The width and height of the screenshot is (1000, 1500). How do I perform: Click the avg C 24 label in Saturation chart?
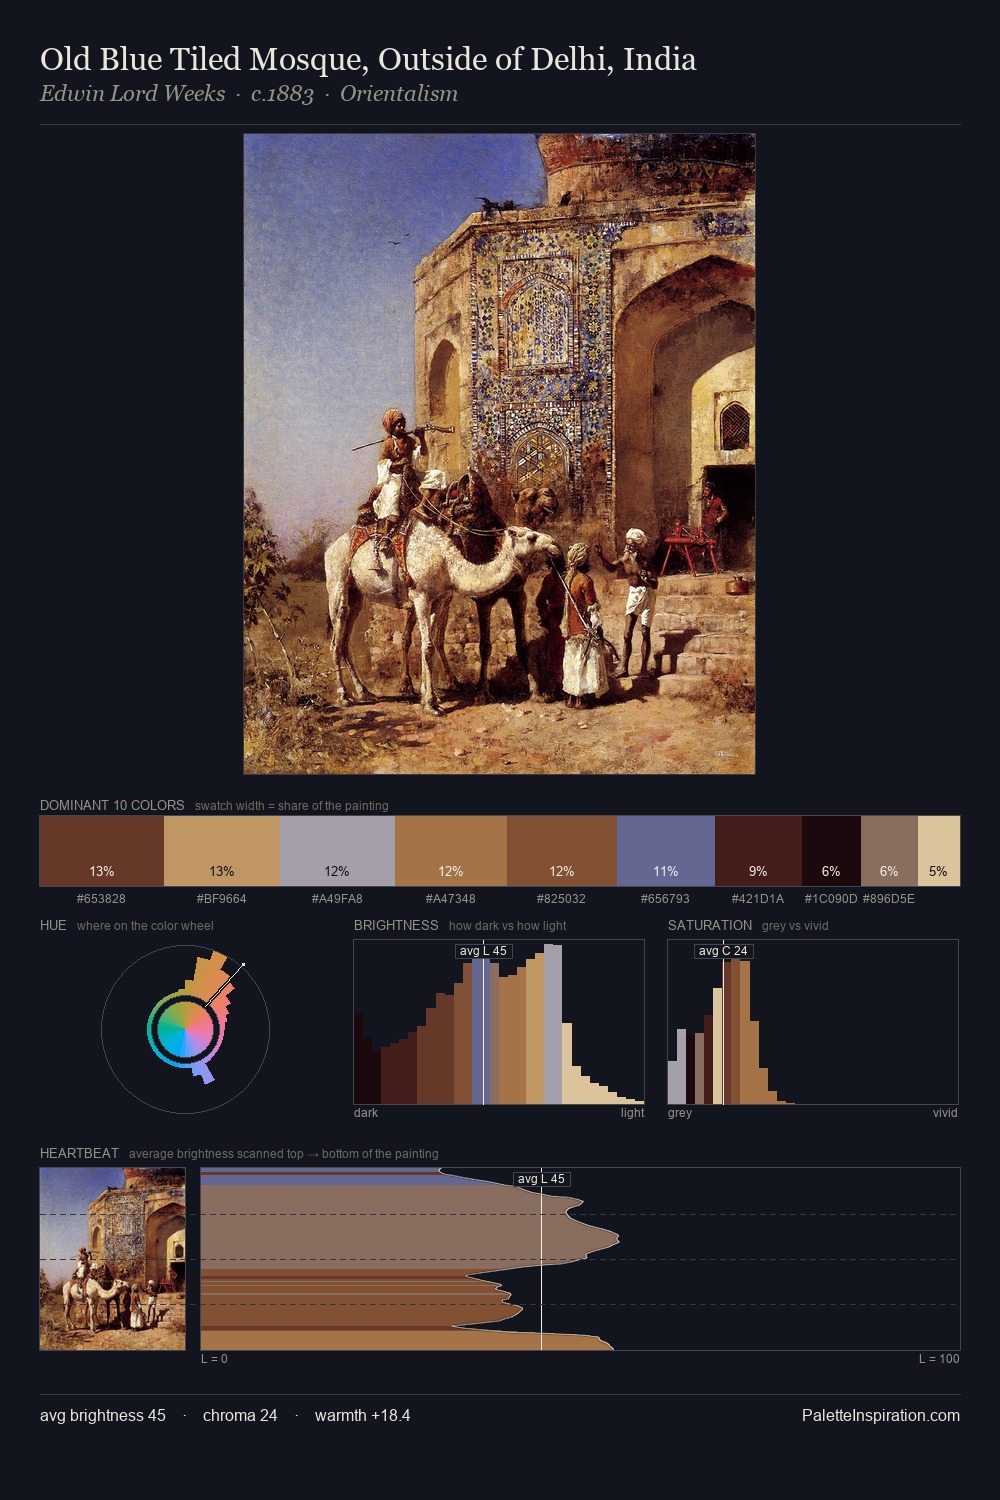point(723,951)
